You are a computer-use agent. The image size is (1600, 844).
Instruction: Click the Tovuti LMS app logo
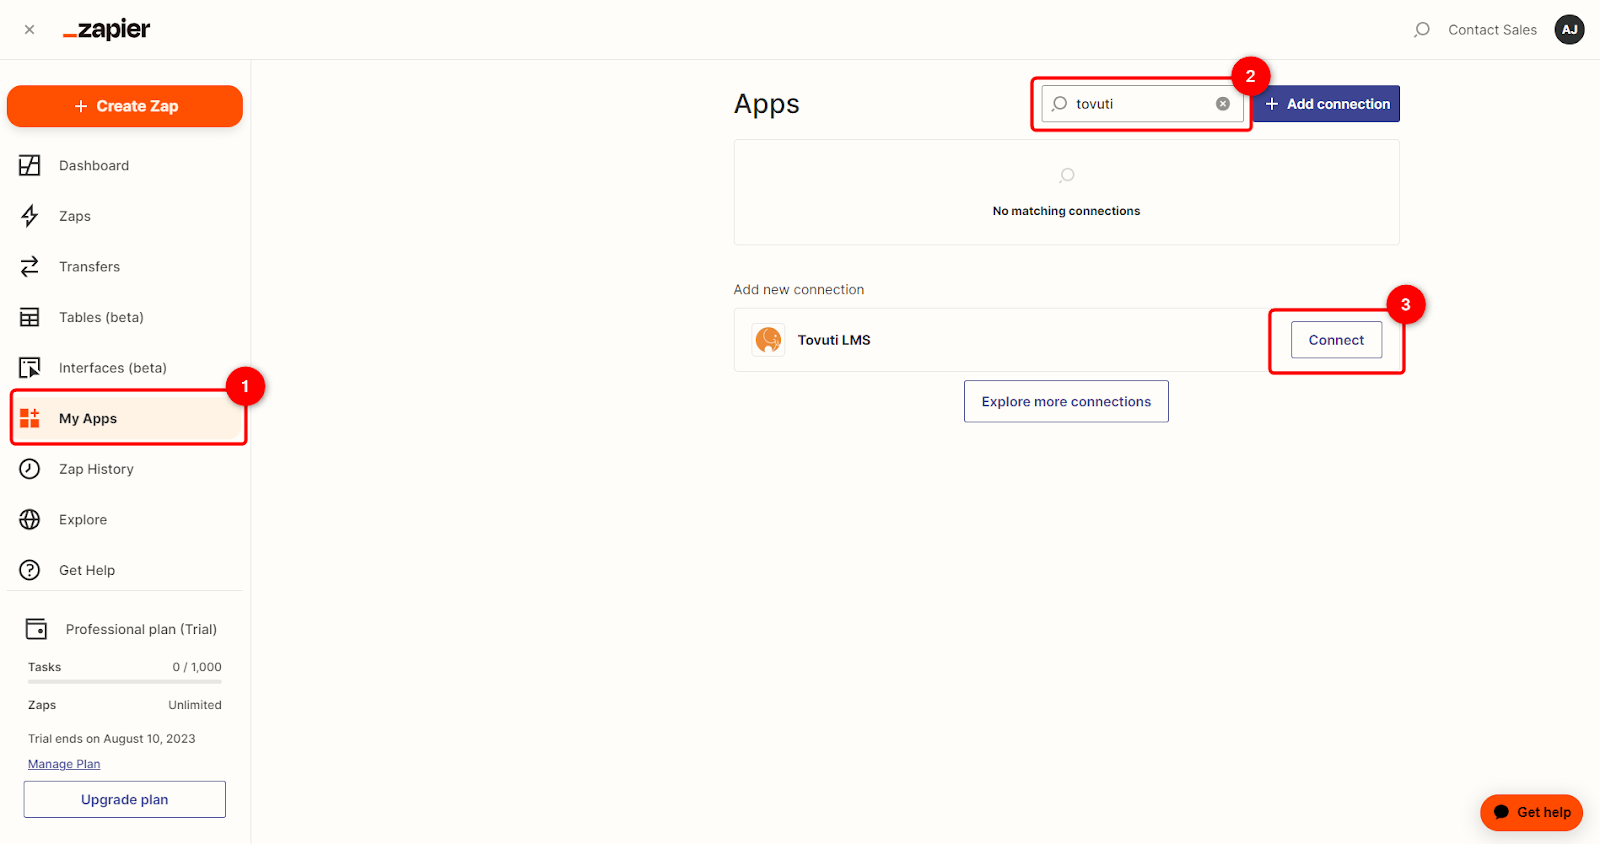[768, 340]
